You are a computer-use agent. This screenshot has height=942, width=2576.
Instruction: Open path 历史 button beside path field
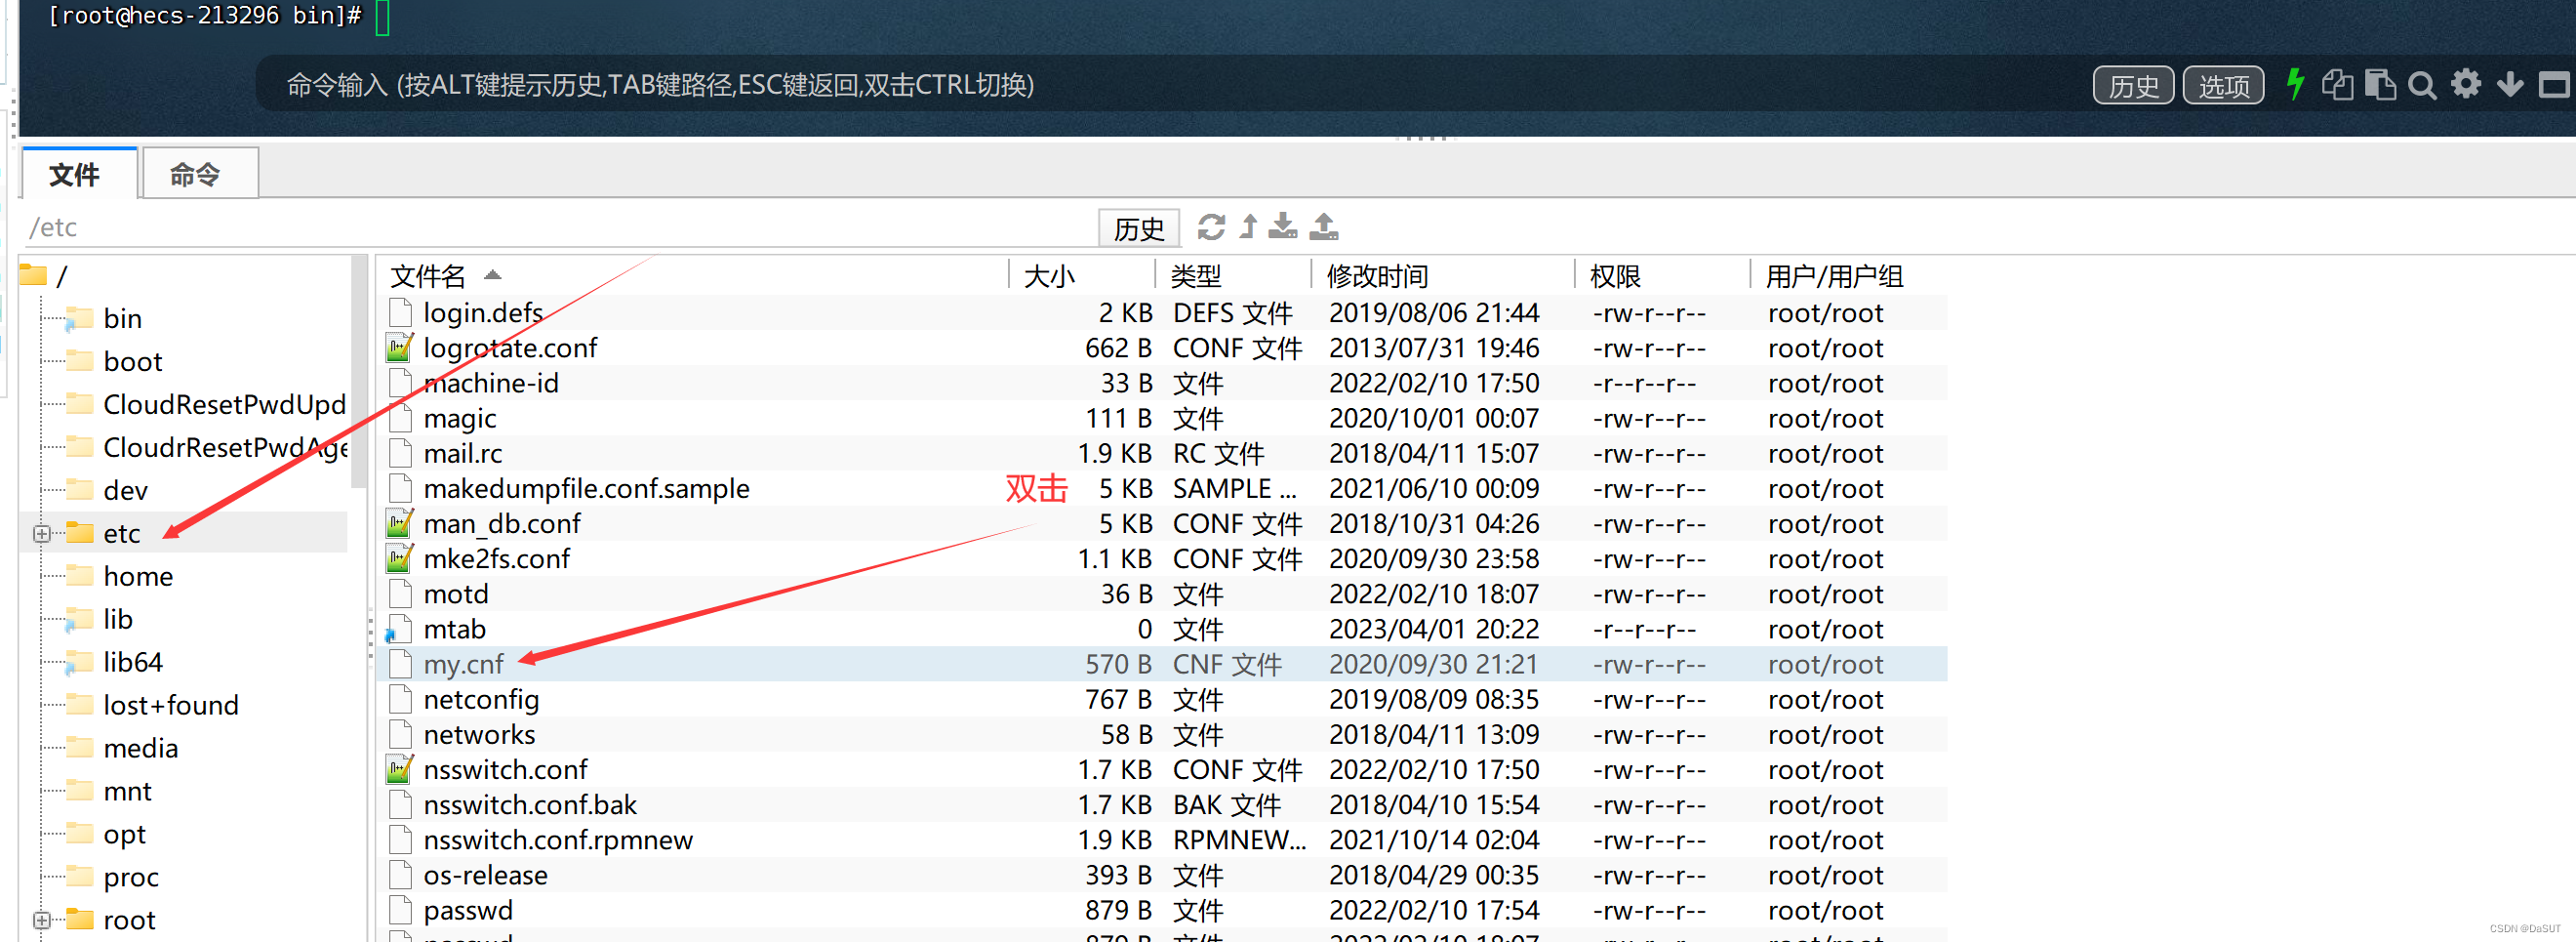(x=1139, y=228)
